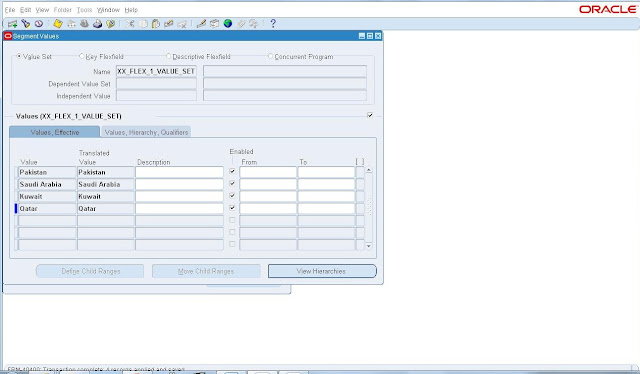Click the flexfield box in Pakistan row
This screenshot has width=640, height=374.
tap(360, 172)
